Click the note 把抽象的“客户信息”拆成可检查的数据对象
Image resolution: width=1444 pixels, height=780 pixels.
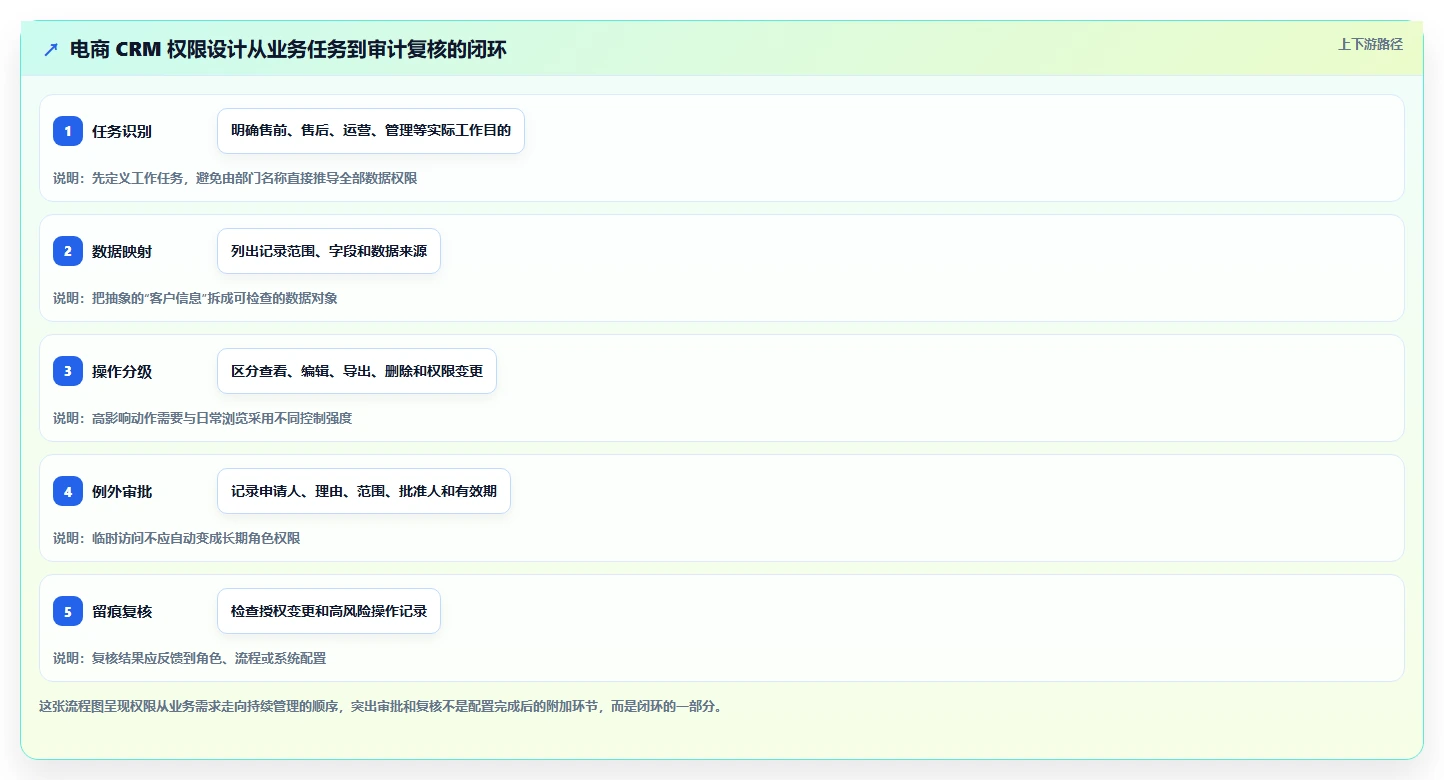(215, 298)
